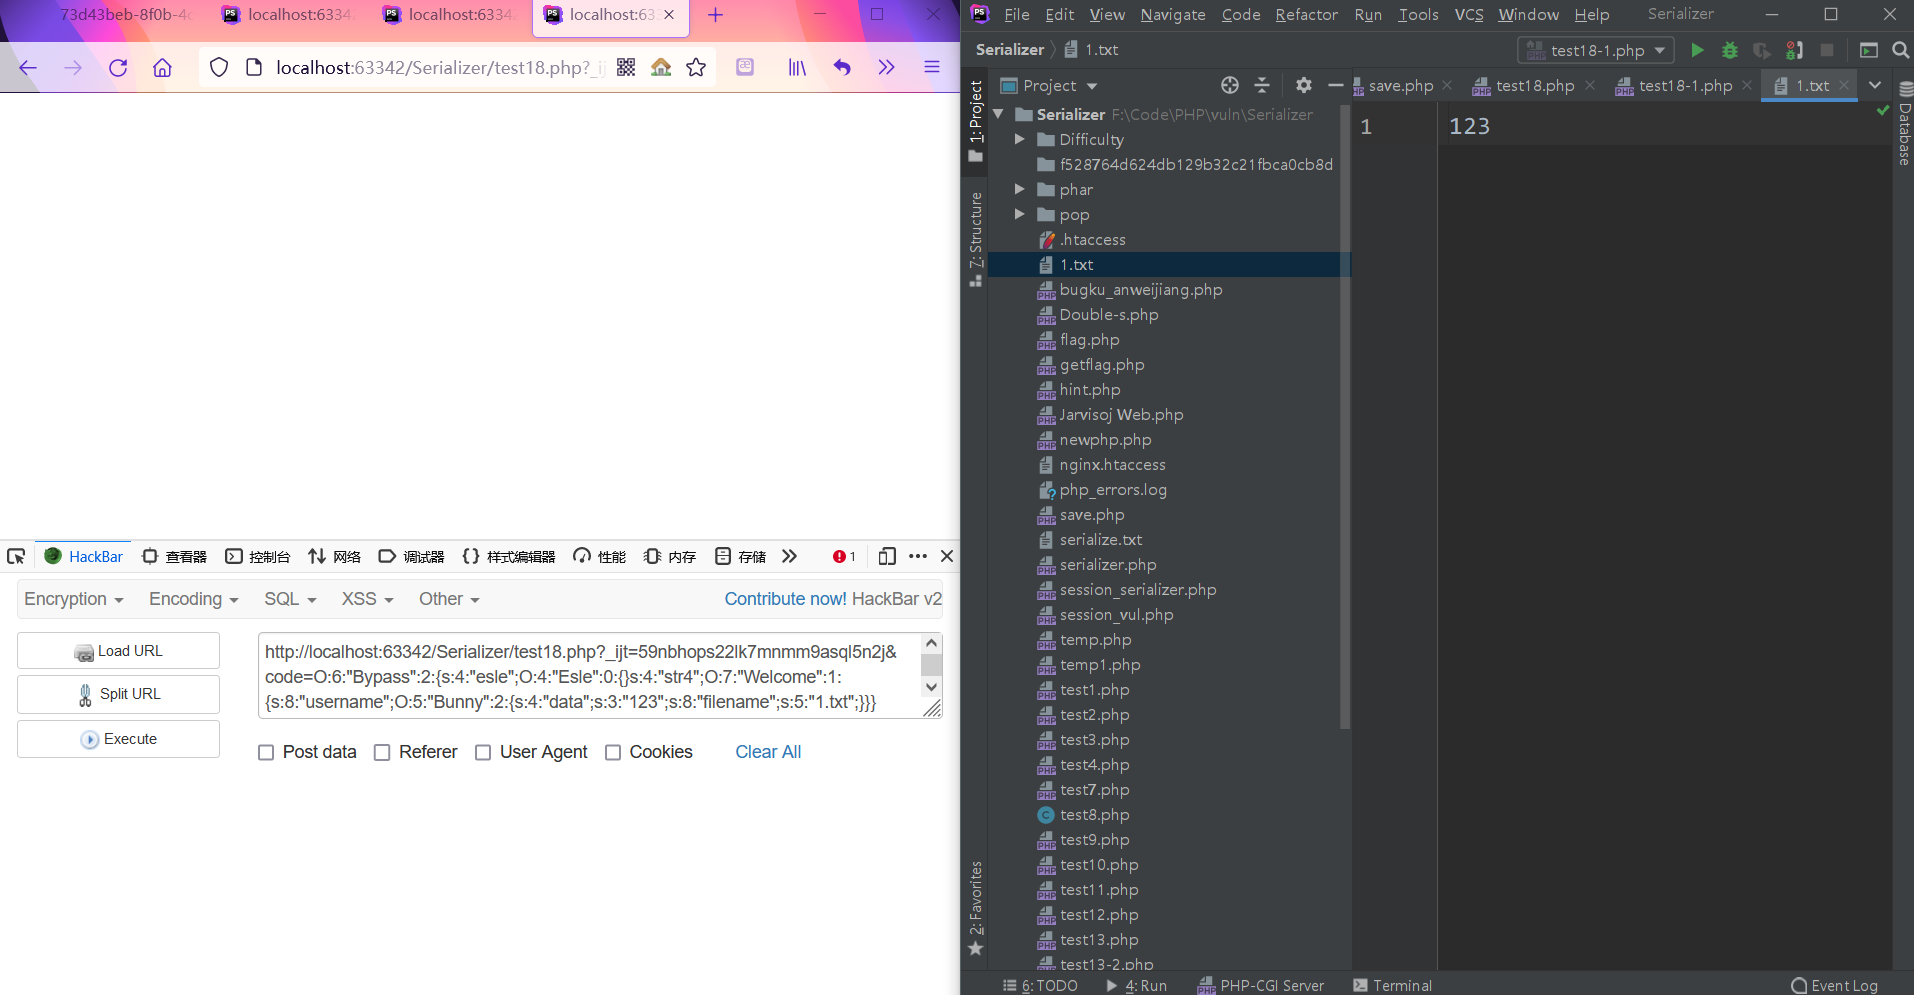Viewport: 1914px width, 995px height.
Task: Expand the phar folder
Action: coord(1019,189)
